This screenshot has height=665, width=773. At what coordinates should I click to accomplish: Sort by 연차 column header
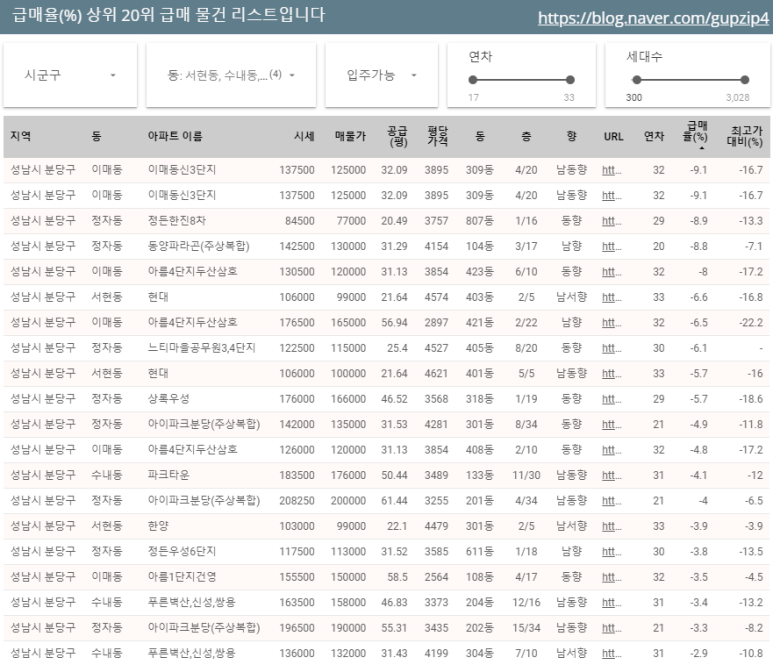pos(654,137)
